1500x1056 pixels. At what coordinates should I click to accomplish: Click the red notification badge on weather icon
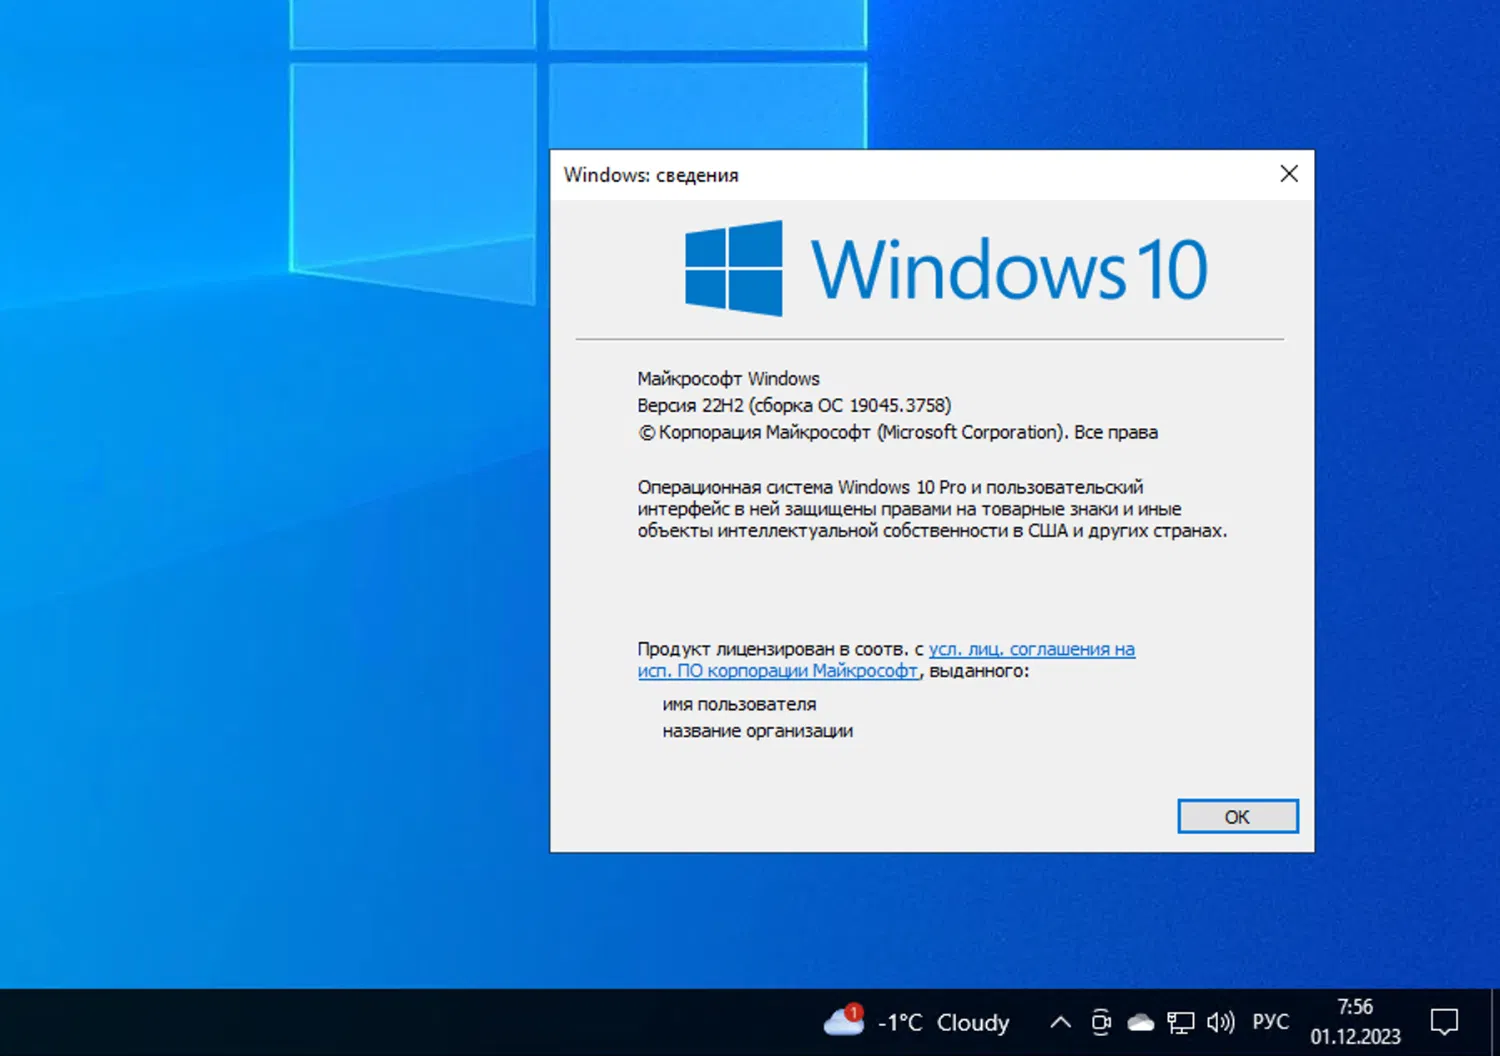pos(853,1011)
